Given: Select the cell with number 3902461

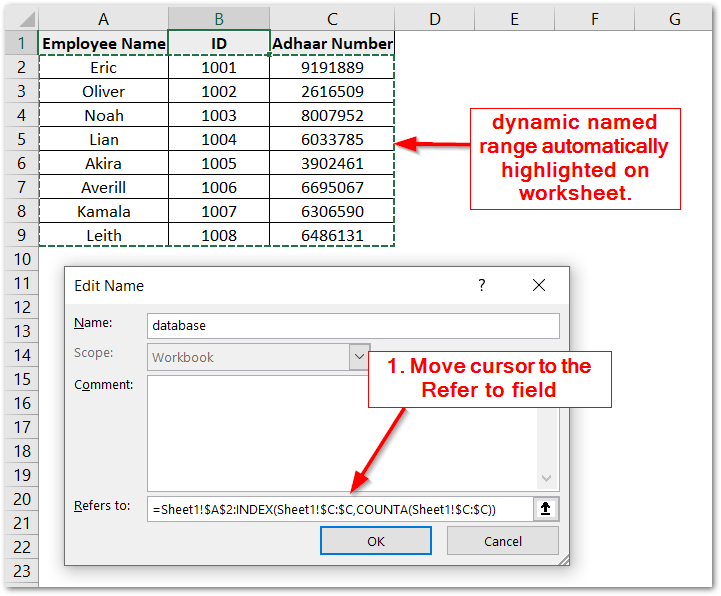Looking at the screenshot, I should point(332,163).
